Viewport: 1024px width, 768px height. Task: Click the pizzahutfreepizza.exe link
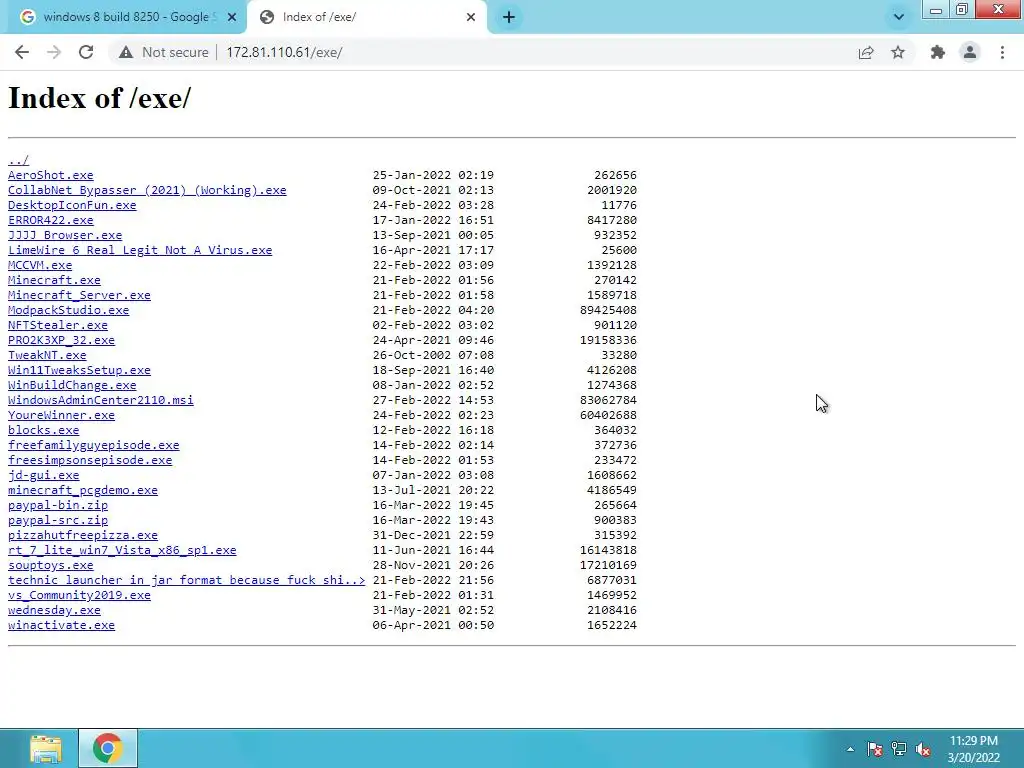(83, 536)
